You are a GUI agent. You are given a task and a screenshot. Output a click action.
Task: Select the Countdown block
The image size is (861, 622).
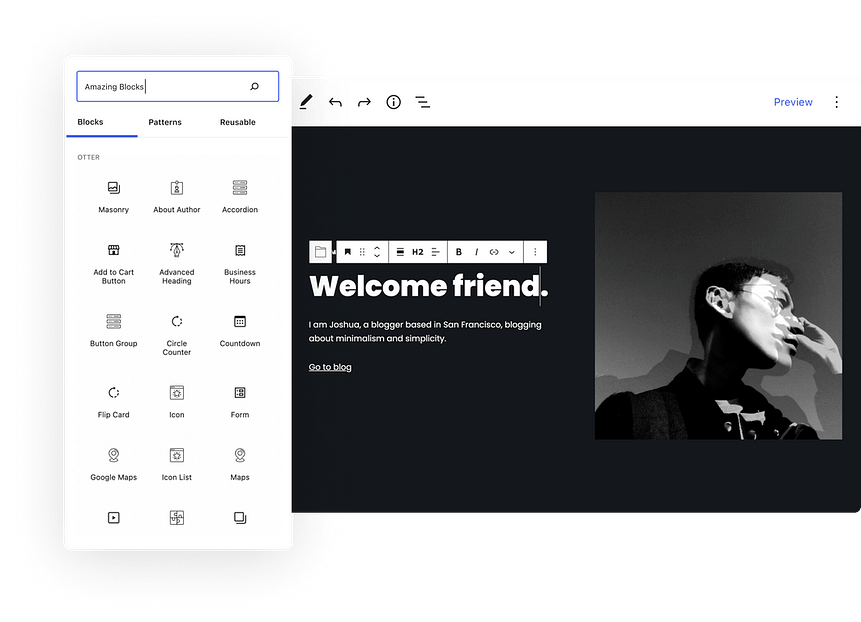[239, 329]
